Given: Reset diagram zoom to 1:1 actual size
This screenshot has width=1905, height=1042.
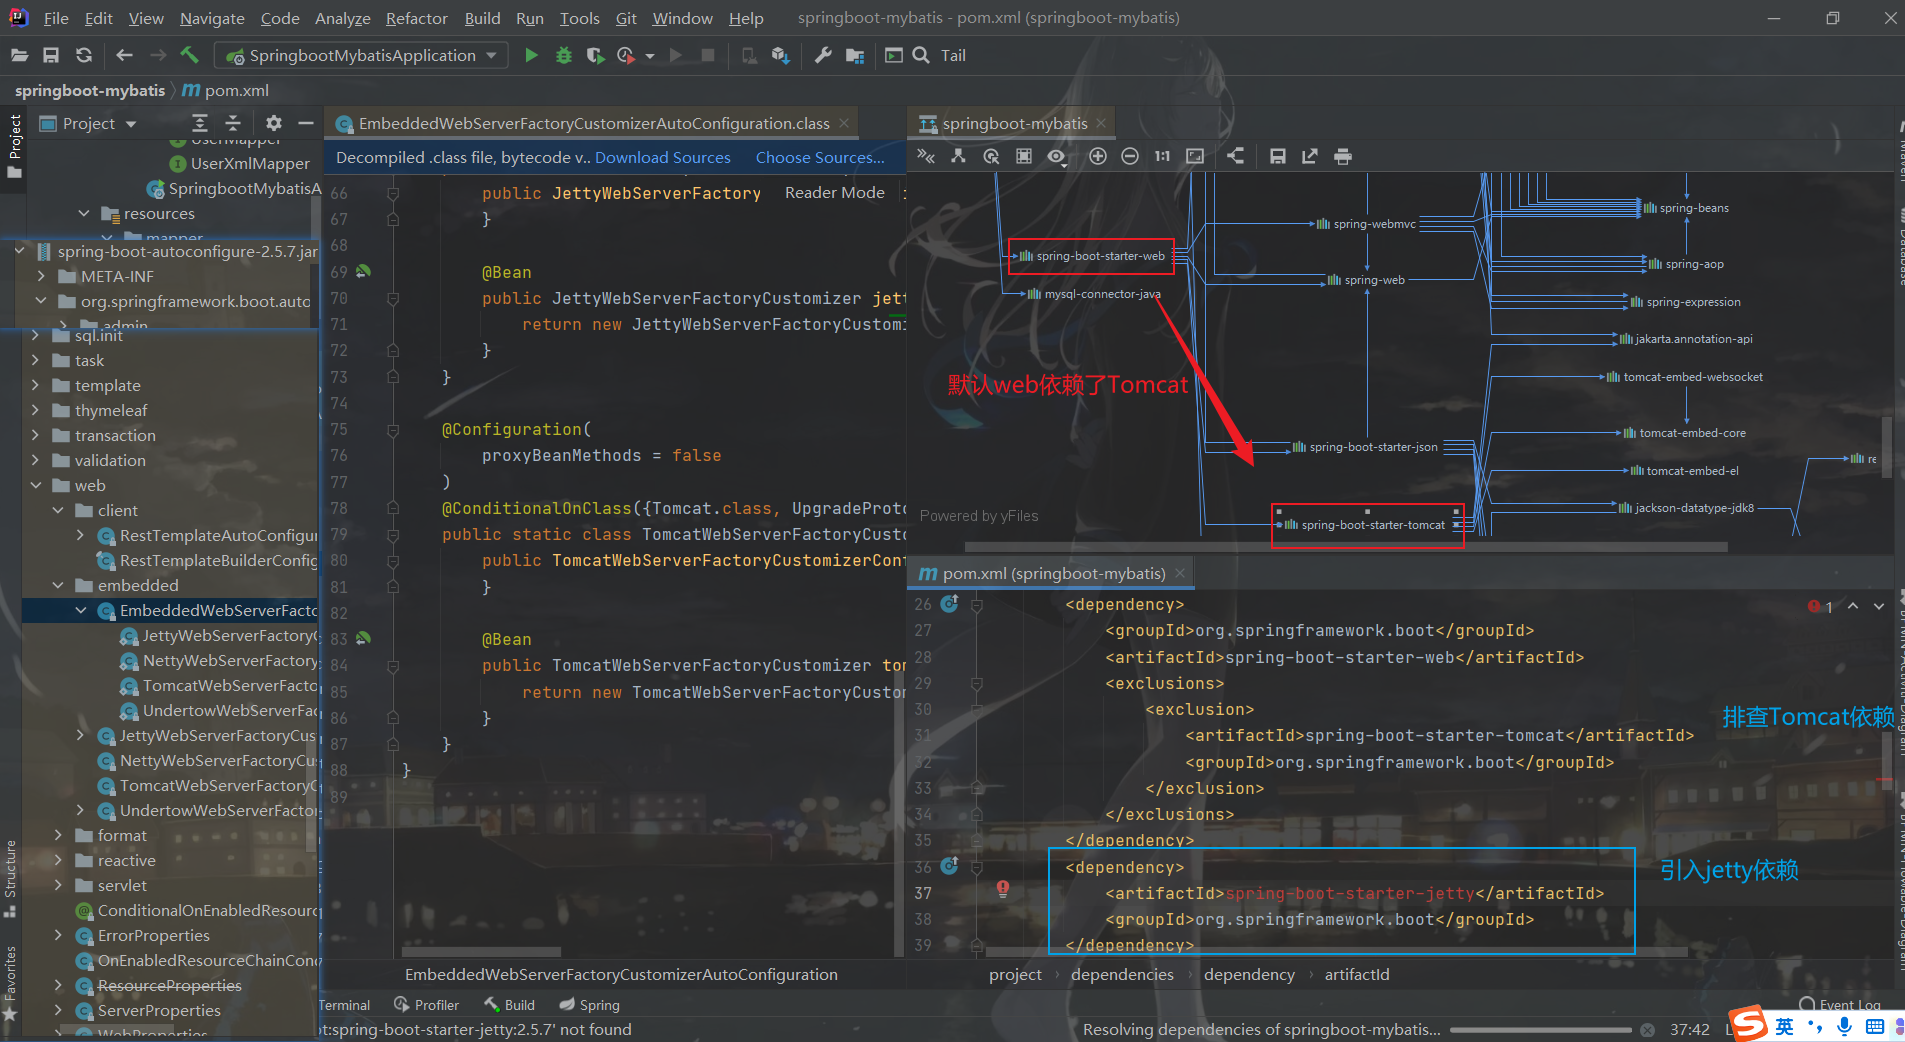Looking at the screenshot, I should (1162, 156).
